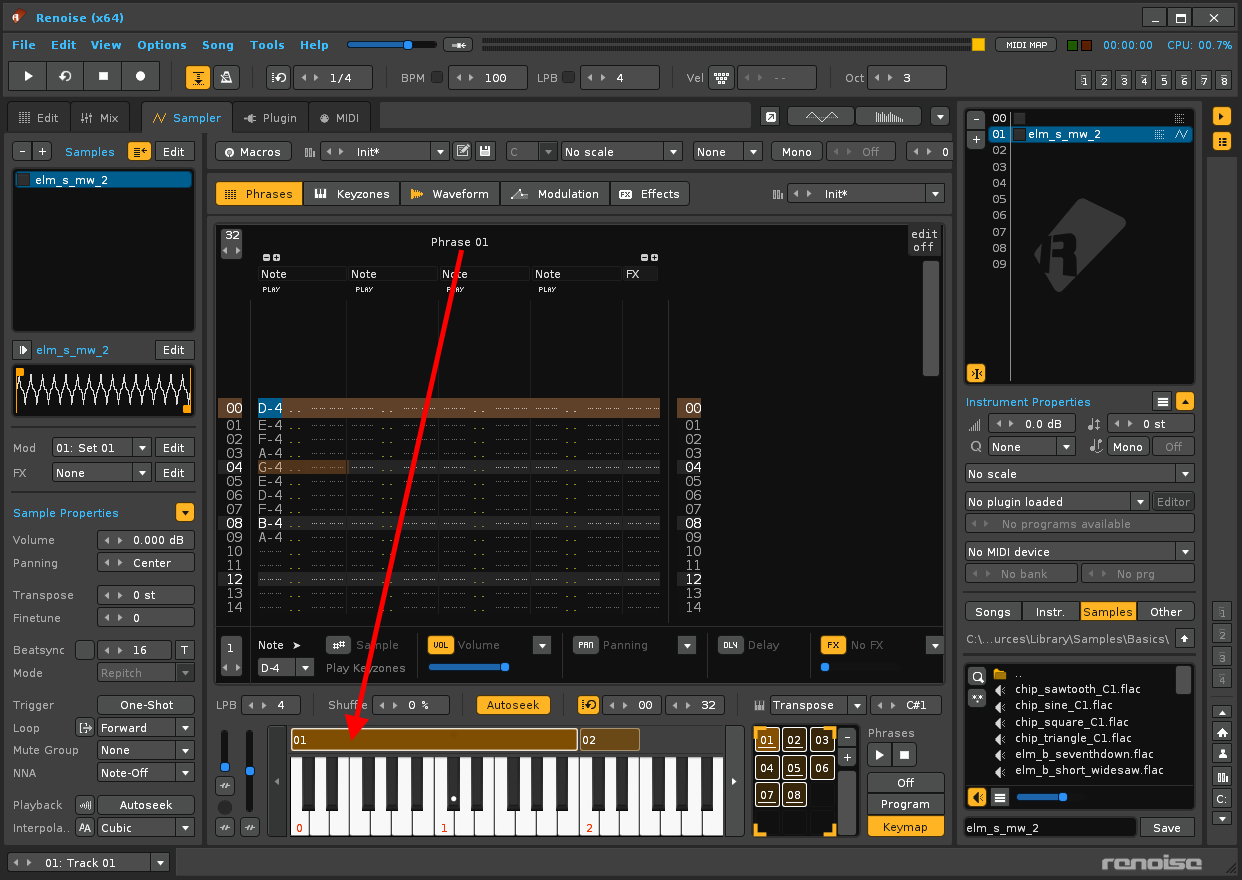Image resolution: width=1242 pixels, height=880 pixels.
Task: Click the detach sampler window icon
Action: [770, 117]
